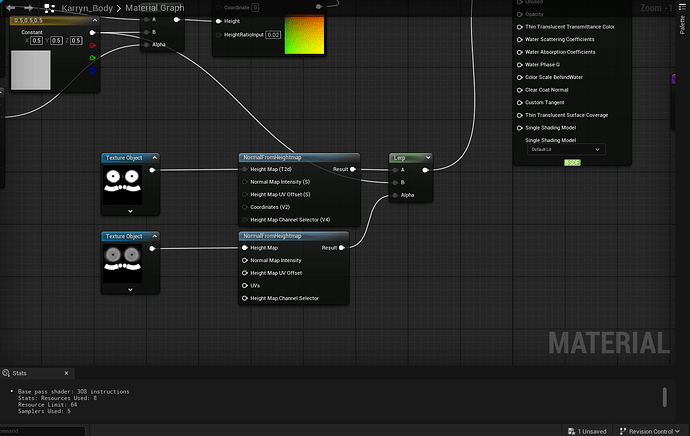Viewport: 690px width, 436px height.
Task: Click the Constant node red channel pin
Action: pyautogui.click(x=92, y=45)
